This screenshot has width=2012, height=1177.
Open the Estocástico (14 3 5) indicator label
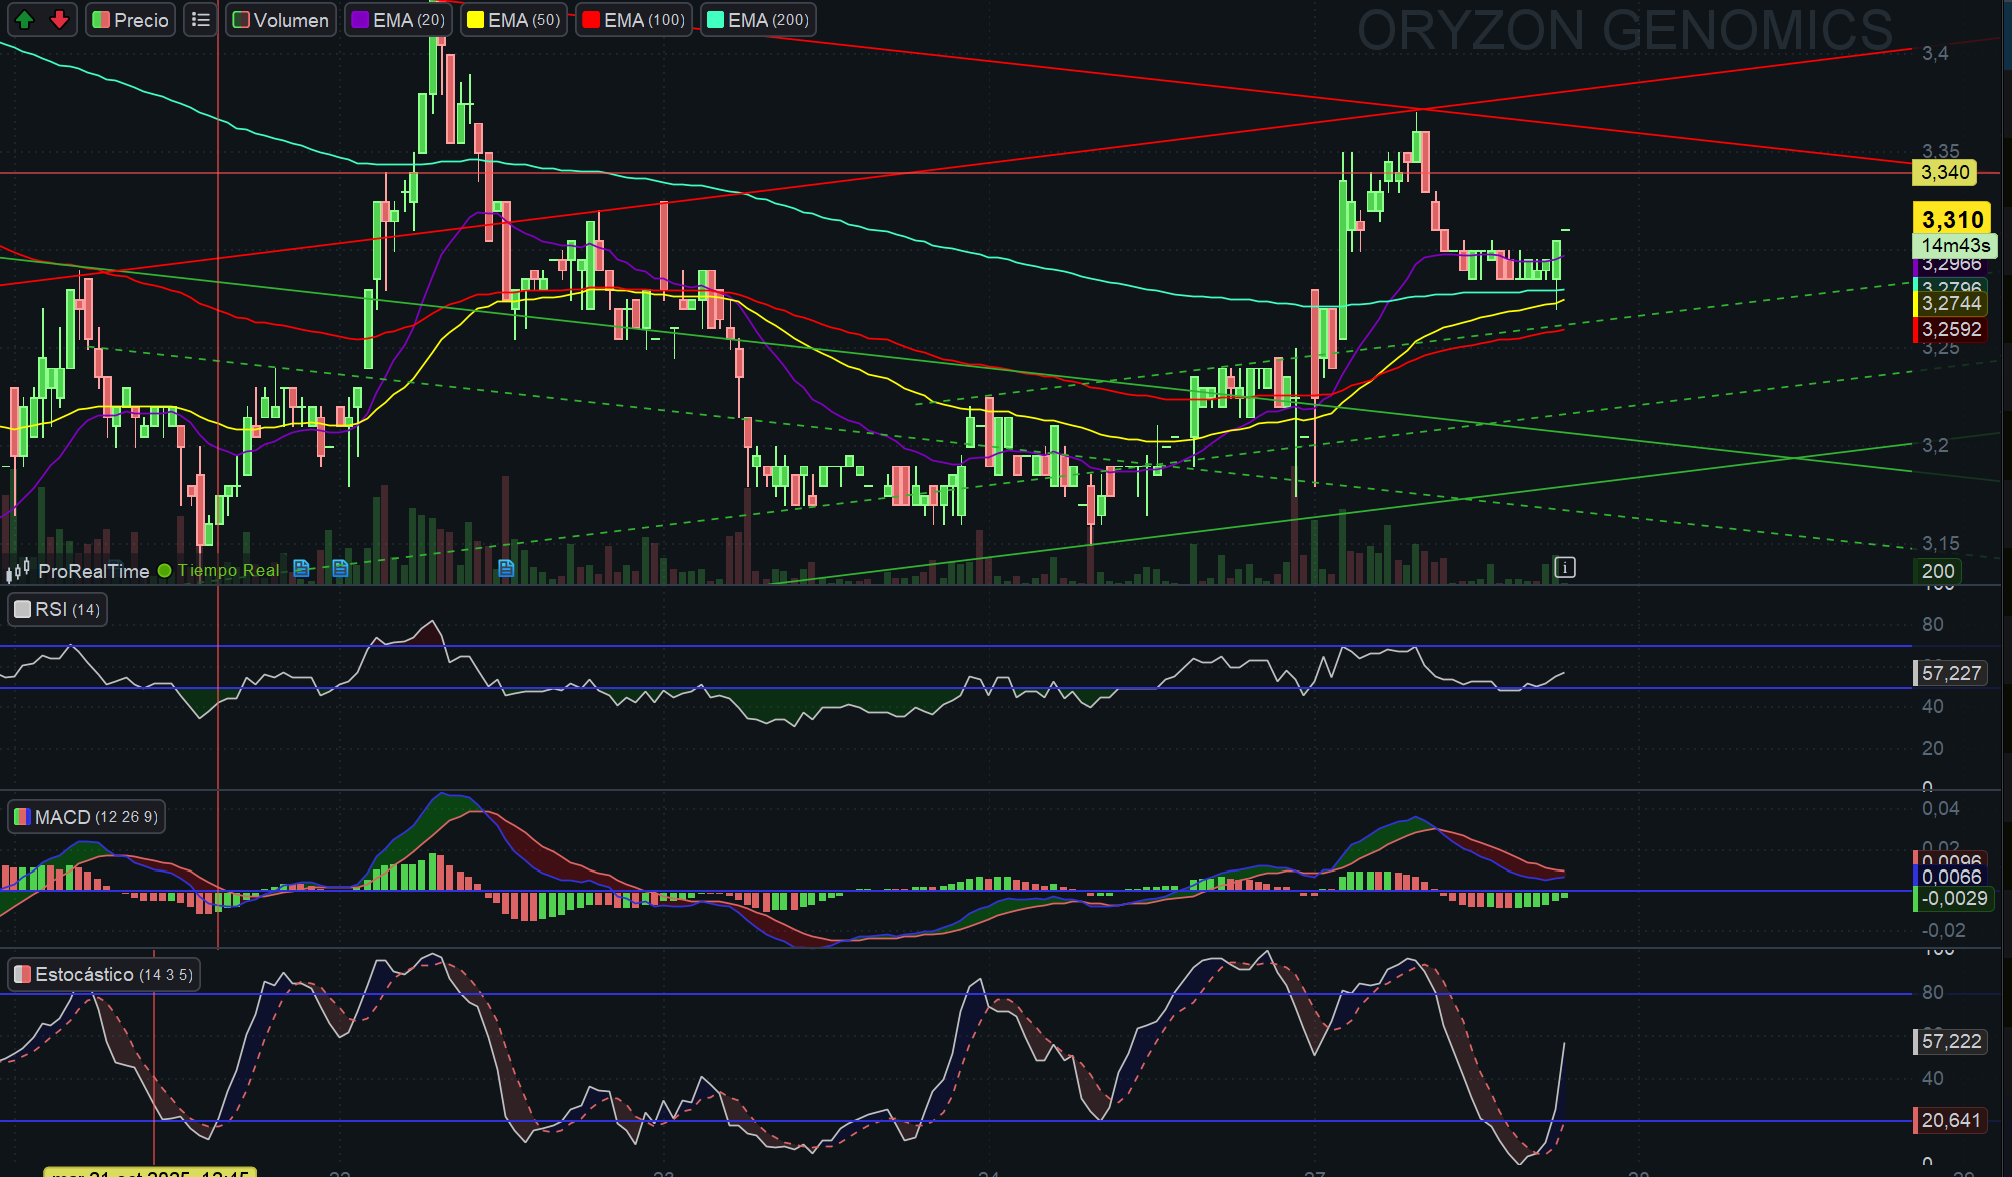coord(104,975)
